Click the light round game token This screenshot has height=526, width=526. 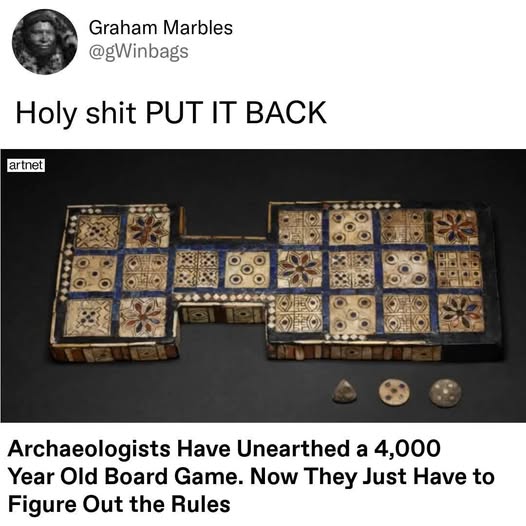click(394, 392)
